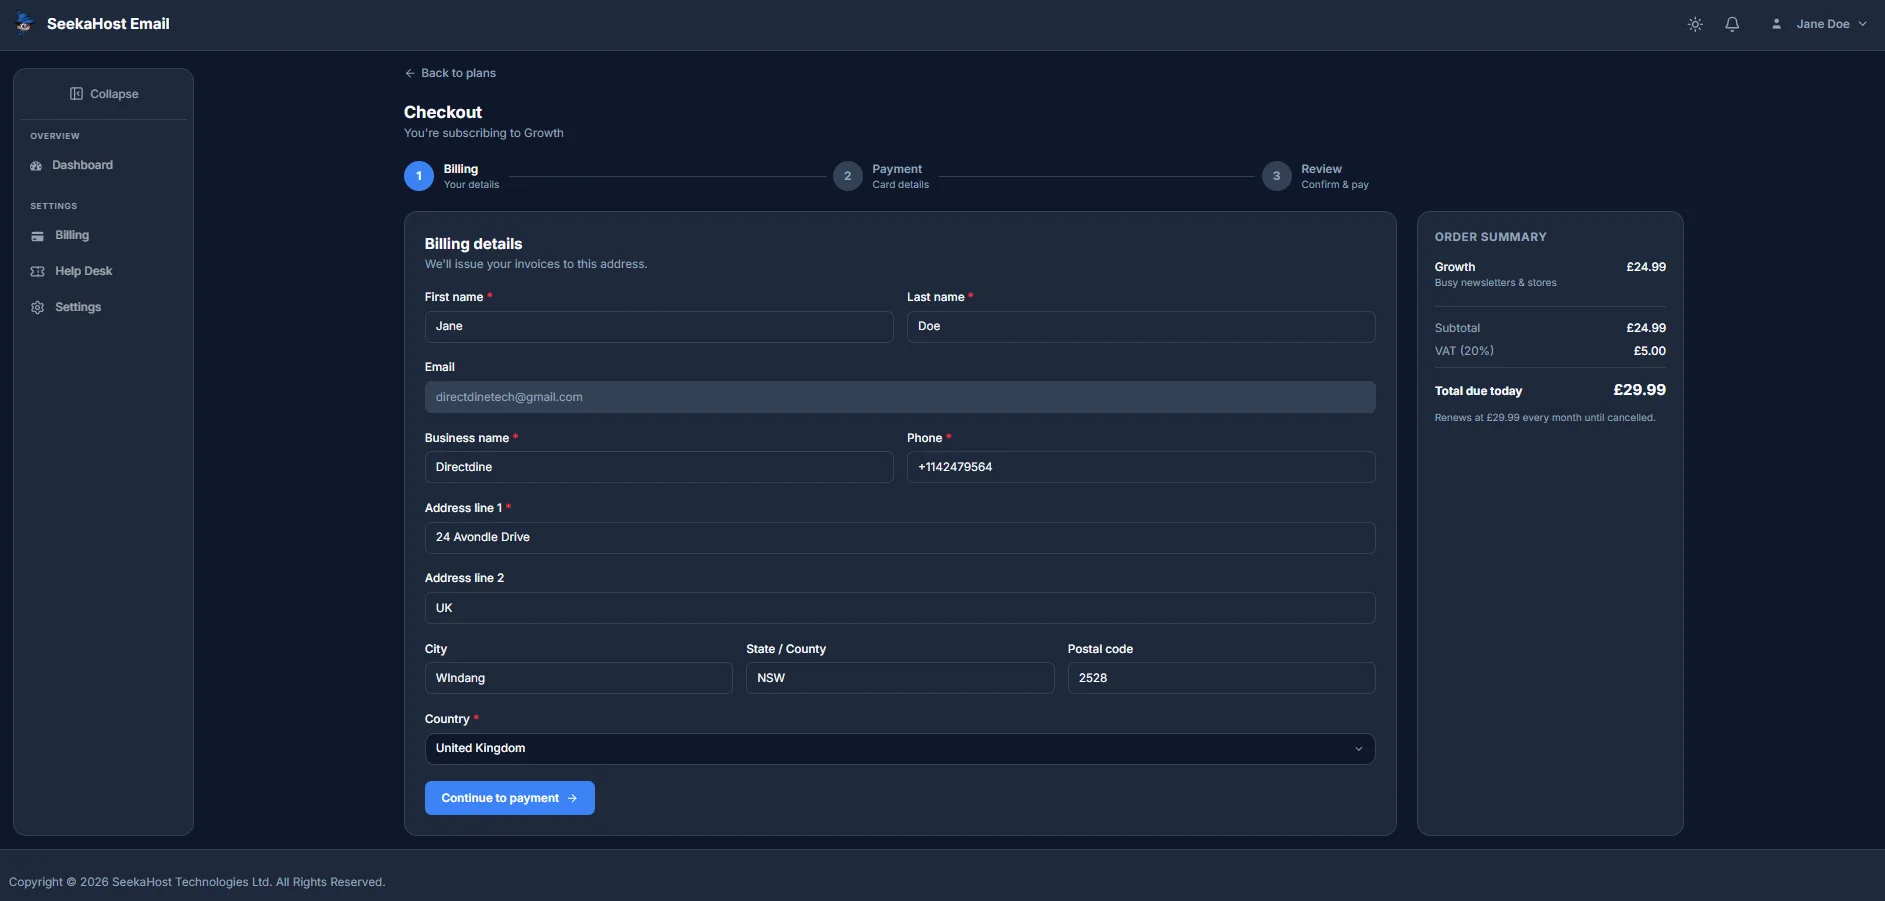Open the Jane Doe account dropdown
1885x901 pixels.
coord(1819,24)
